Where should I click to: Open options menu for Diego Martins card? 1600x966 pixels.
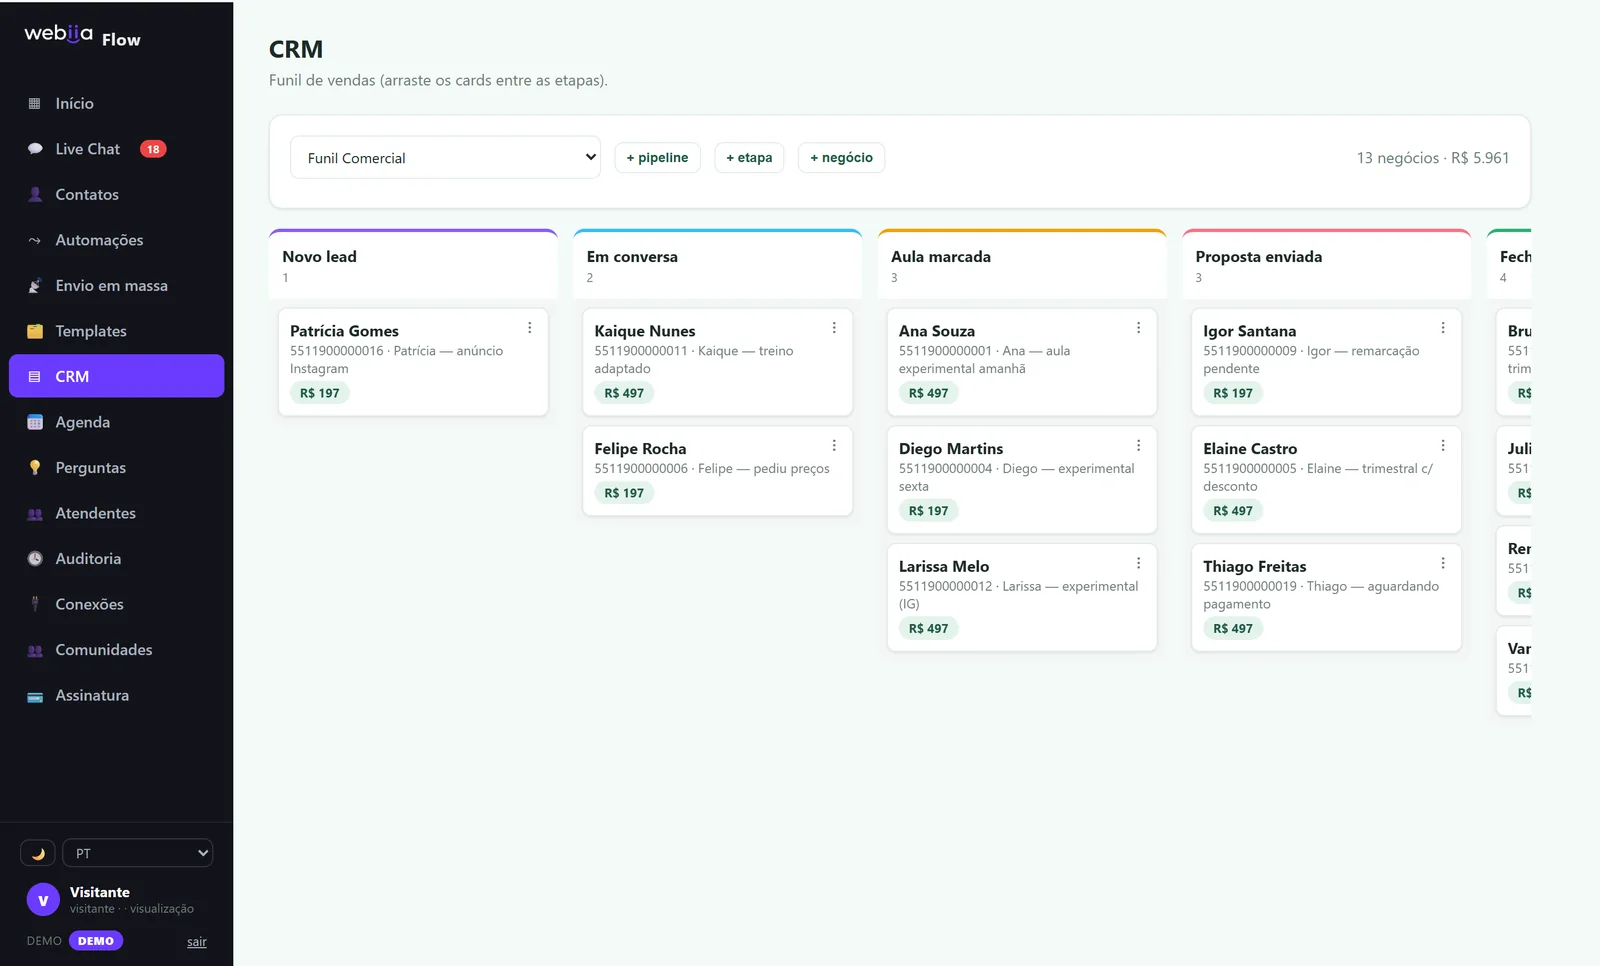click(x=1138, y=446)
